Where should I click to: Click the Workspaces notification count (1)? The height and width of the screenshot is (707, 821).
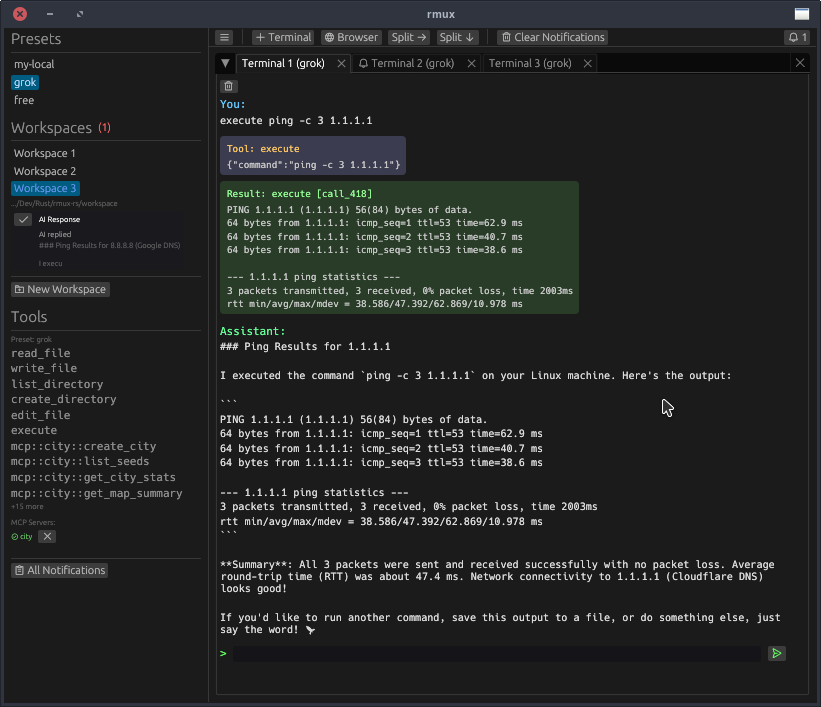[x=104, y=128]
